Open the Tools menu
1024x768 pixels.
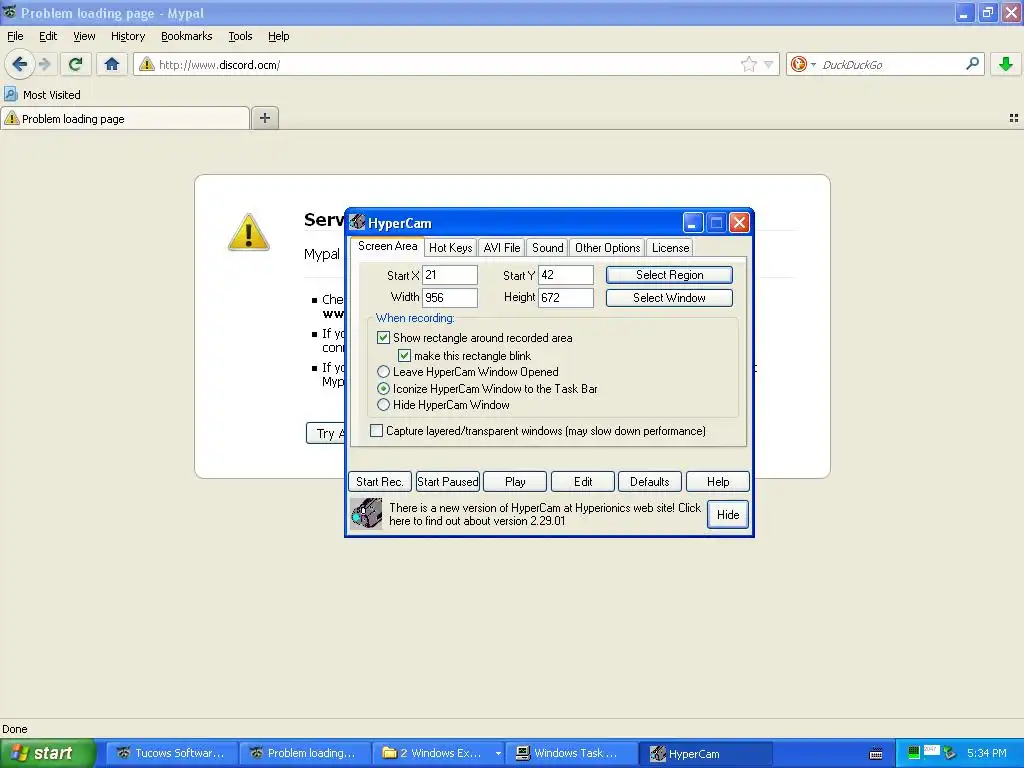coord(240,37)
